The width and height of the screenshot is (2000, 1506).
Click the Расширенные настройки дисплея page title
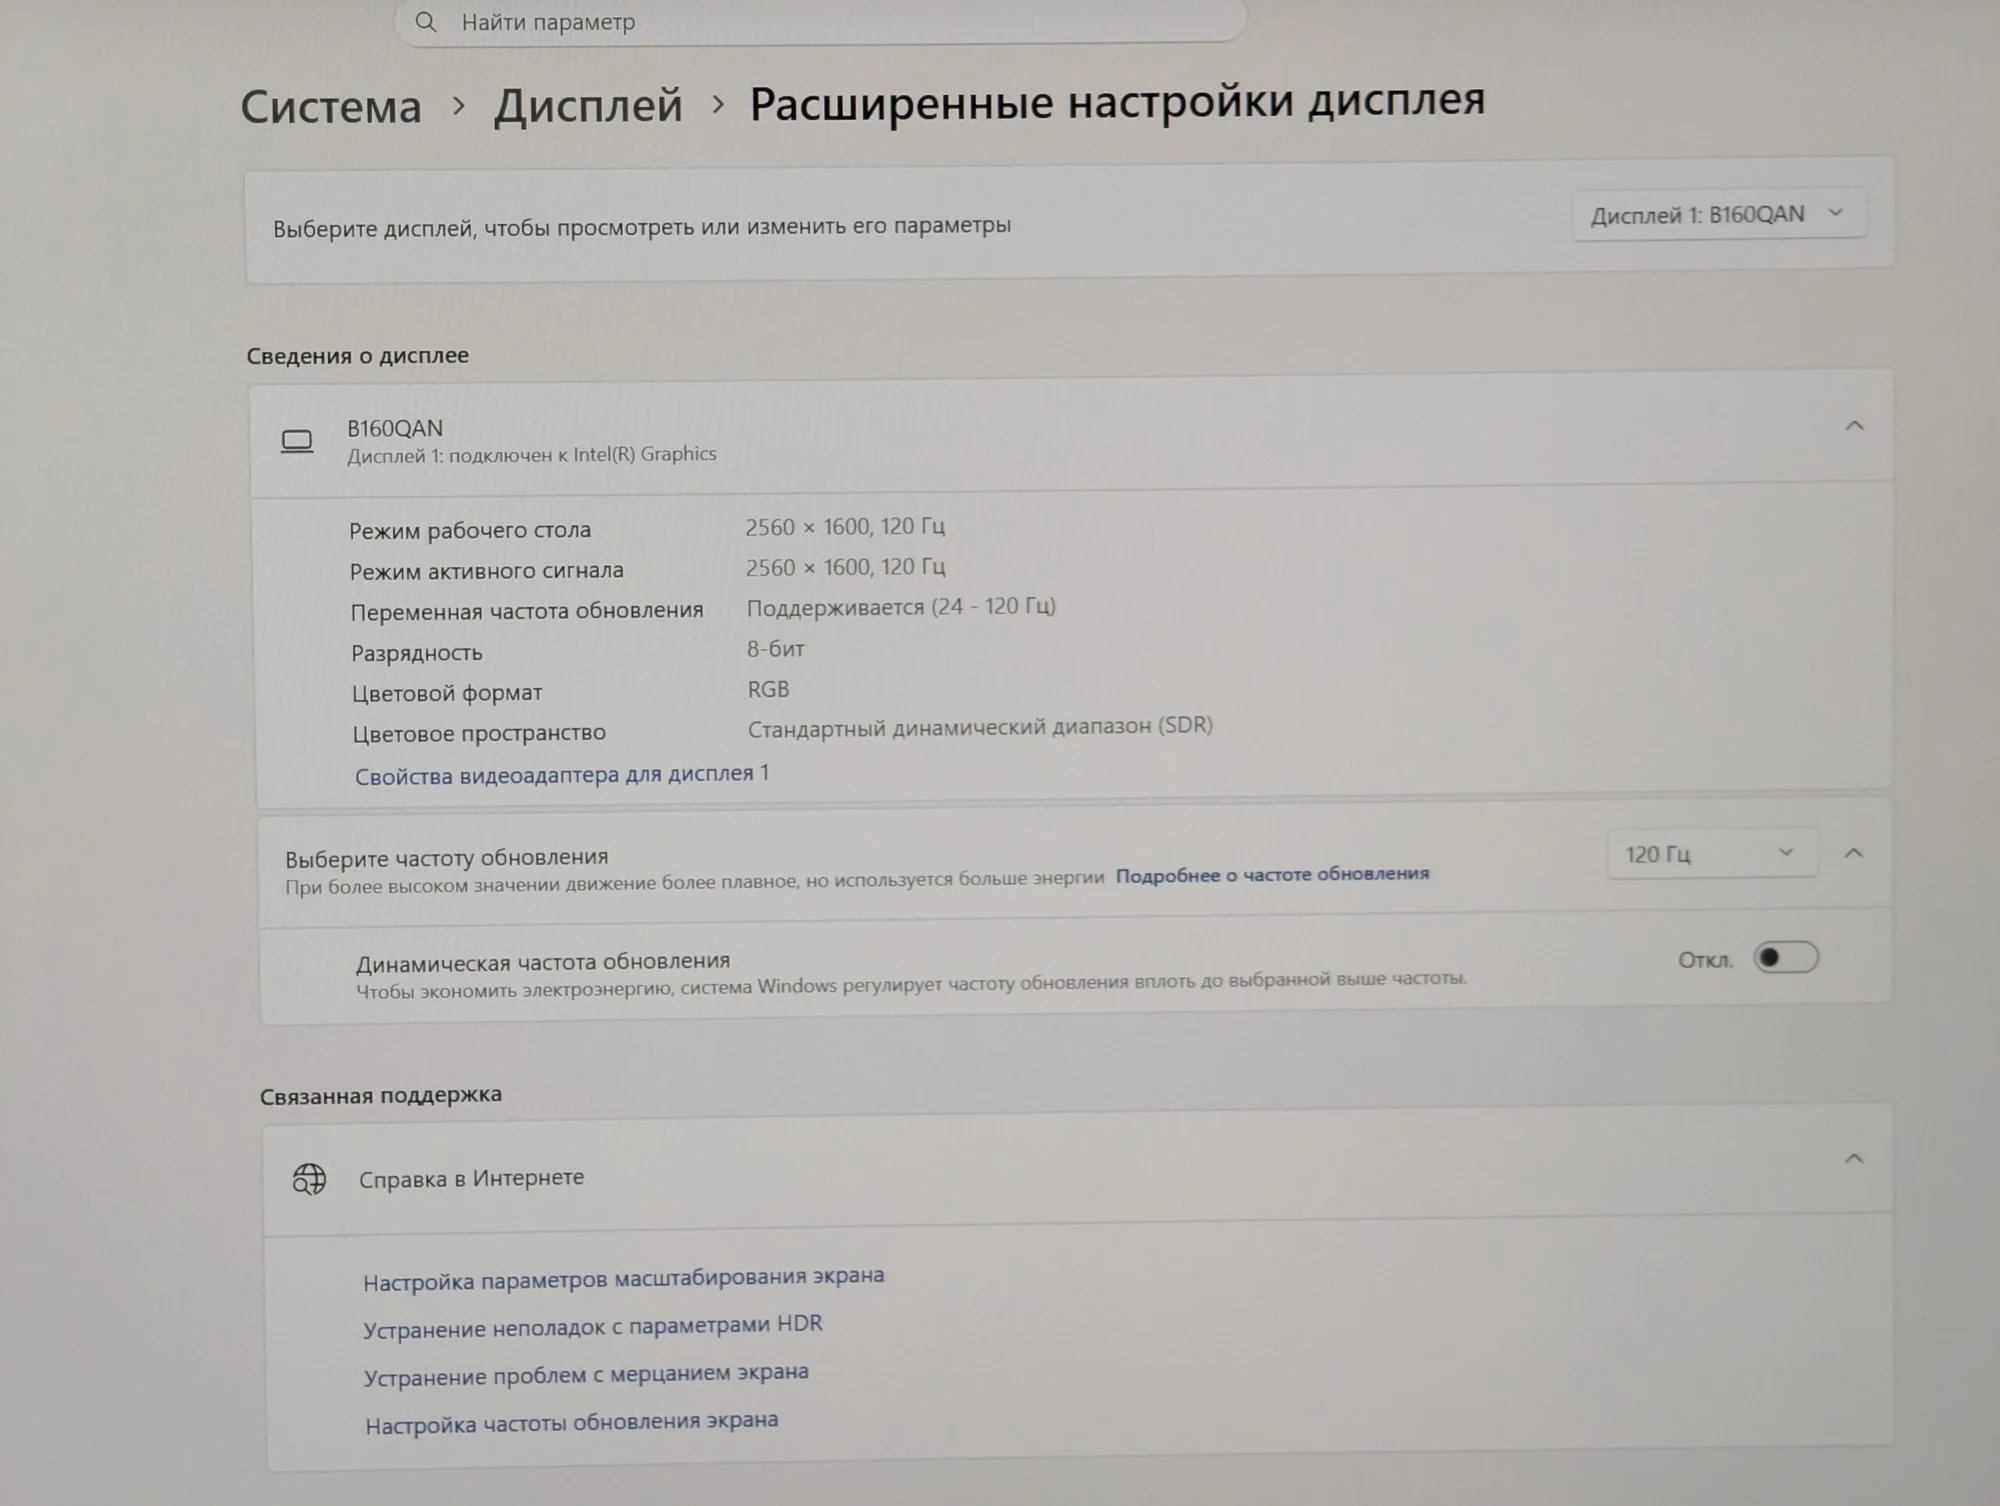1117,102
